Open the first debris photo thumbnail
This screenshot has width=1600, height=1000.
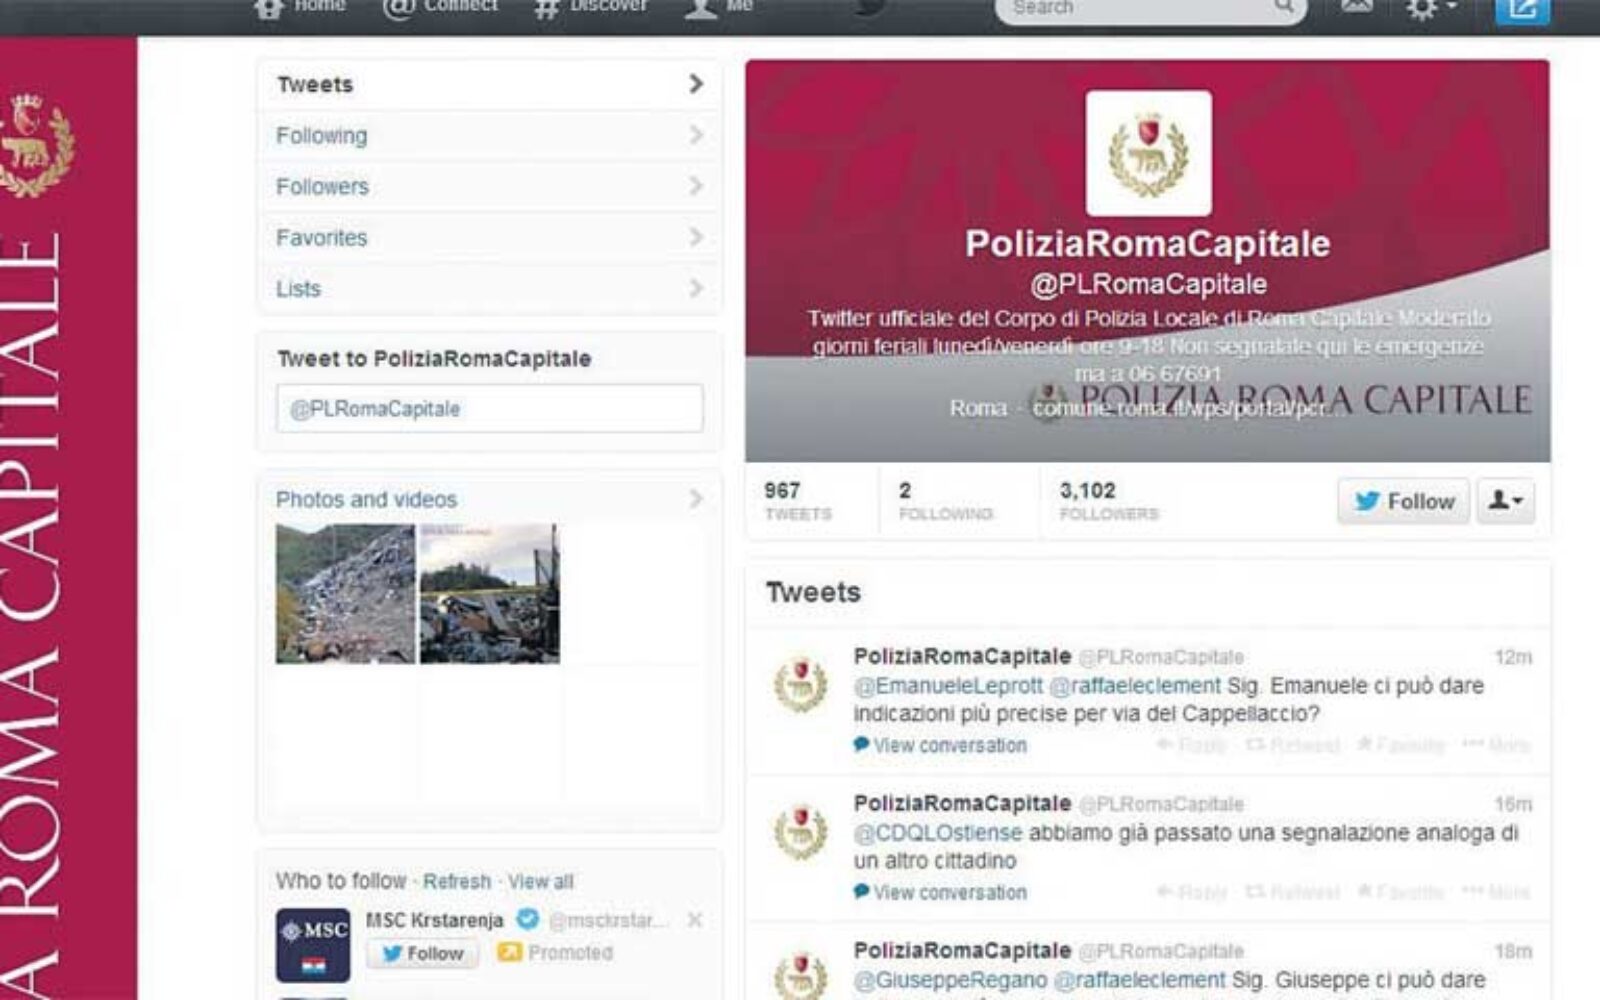click(x=345, y=594)
